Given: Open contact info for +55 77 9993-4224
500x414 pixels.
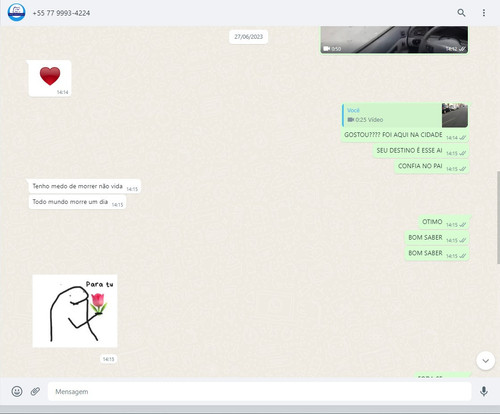Looking at the screenshot, I should (x=61, y=13).
